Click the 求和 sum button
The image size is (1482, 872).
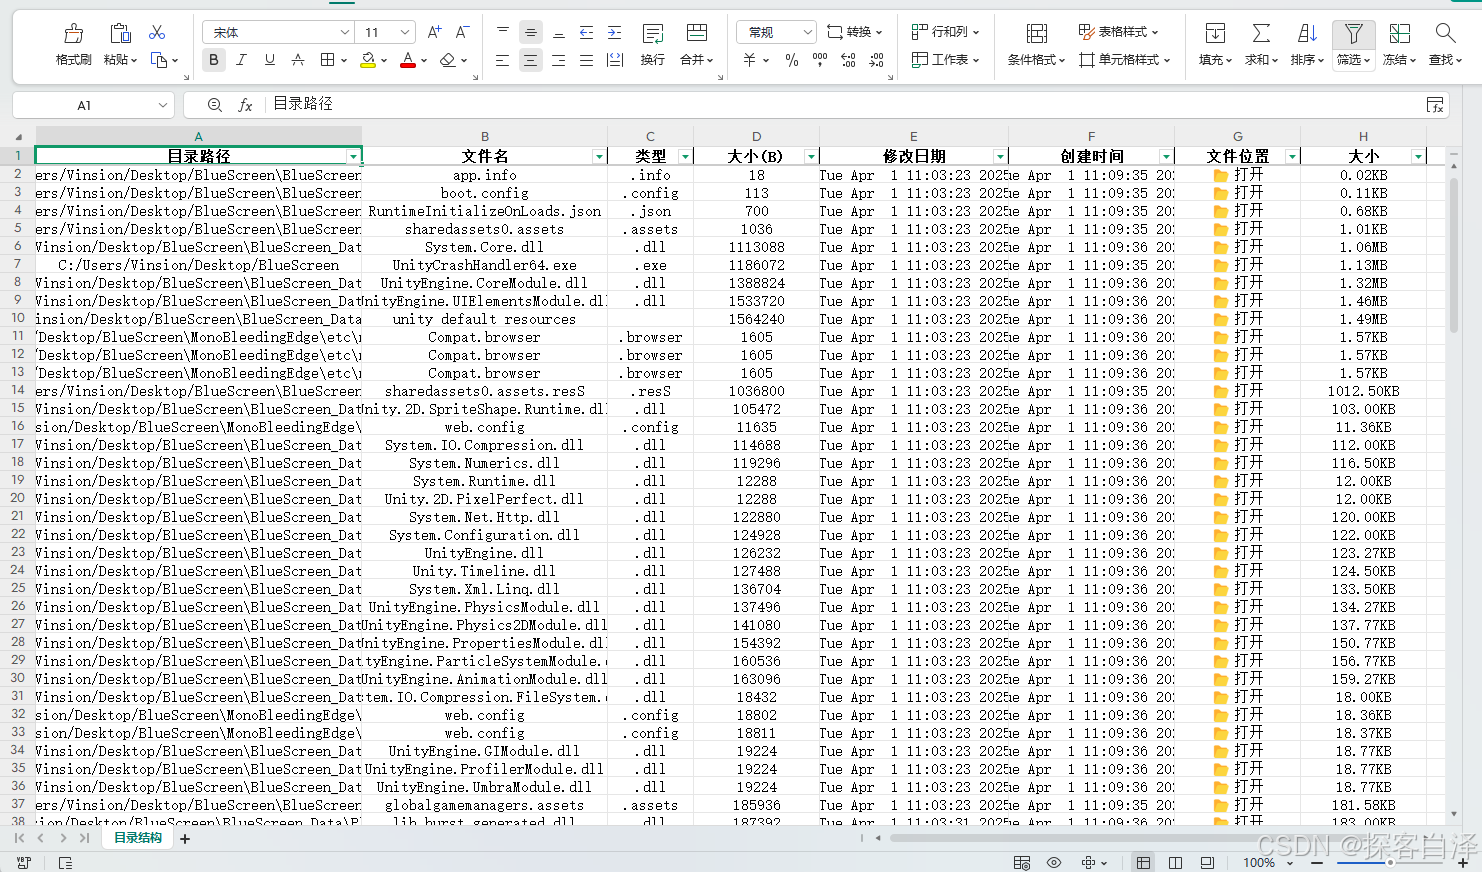[x=1261, y=45]
